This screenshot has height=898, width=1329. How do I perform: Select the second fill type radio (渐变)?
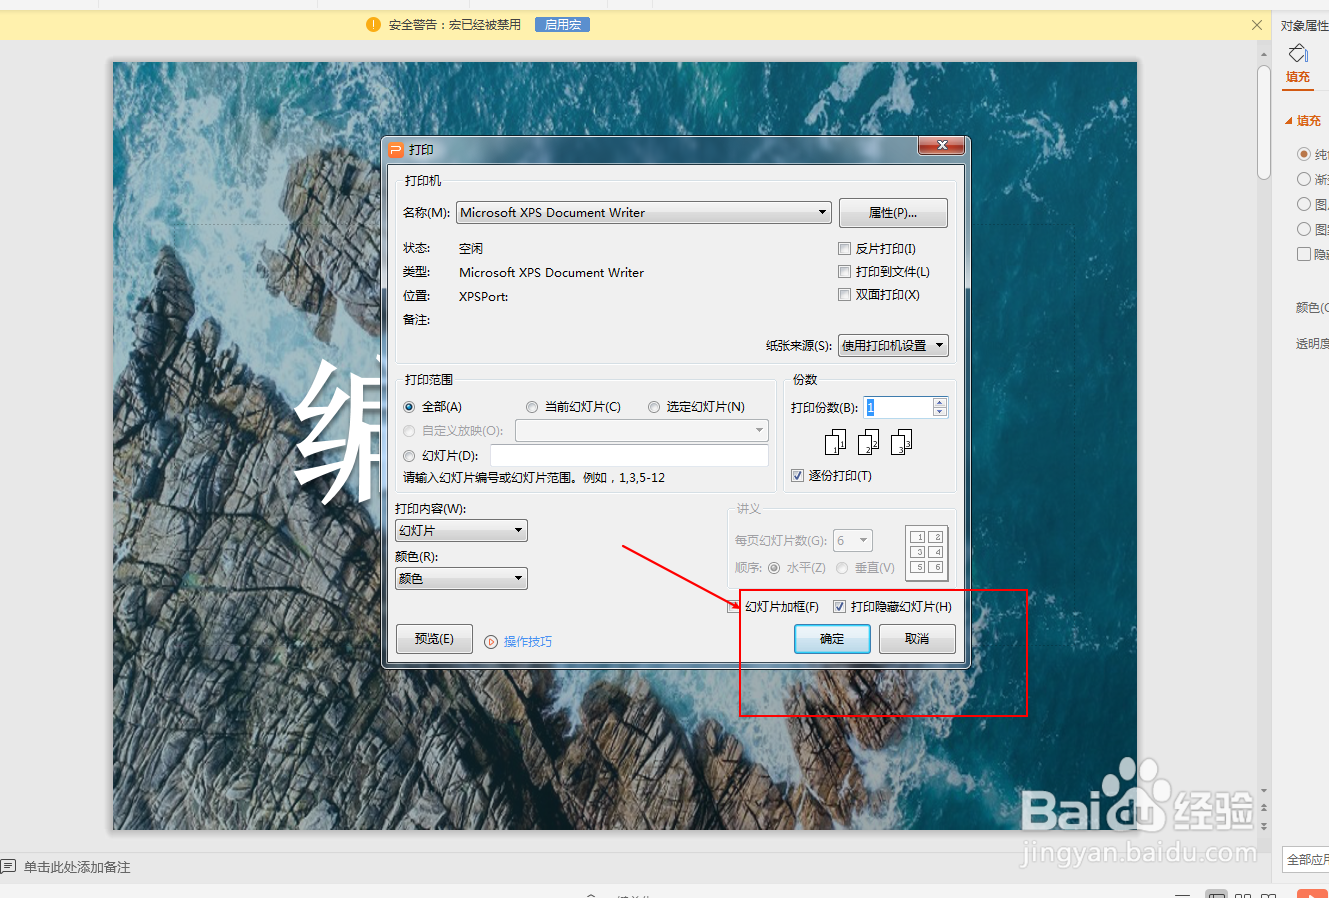point(1304,179)
